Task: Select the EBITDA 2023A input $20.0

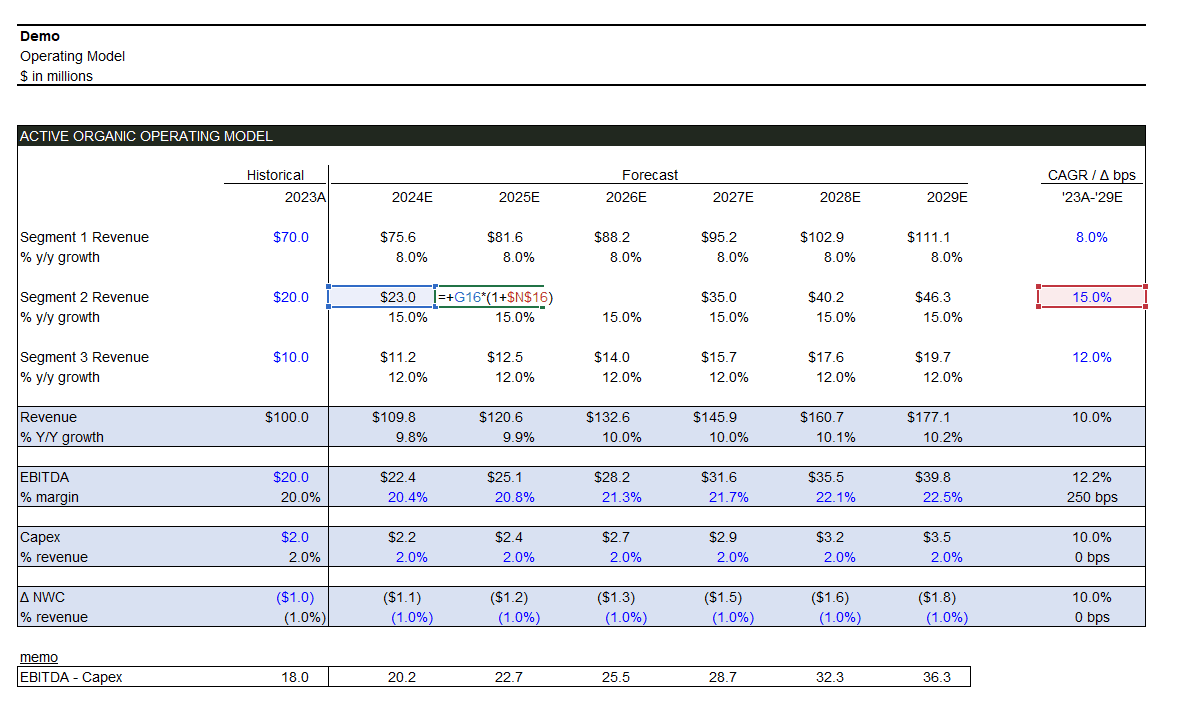Action: tap(290, 477)
